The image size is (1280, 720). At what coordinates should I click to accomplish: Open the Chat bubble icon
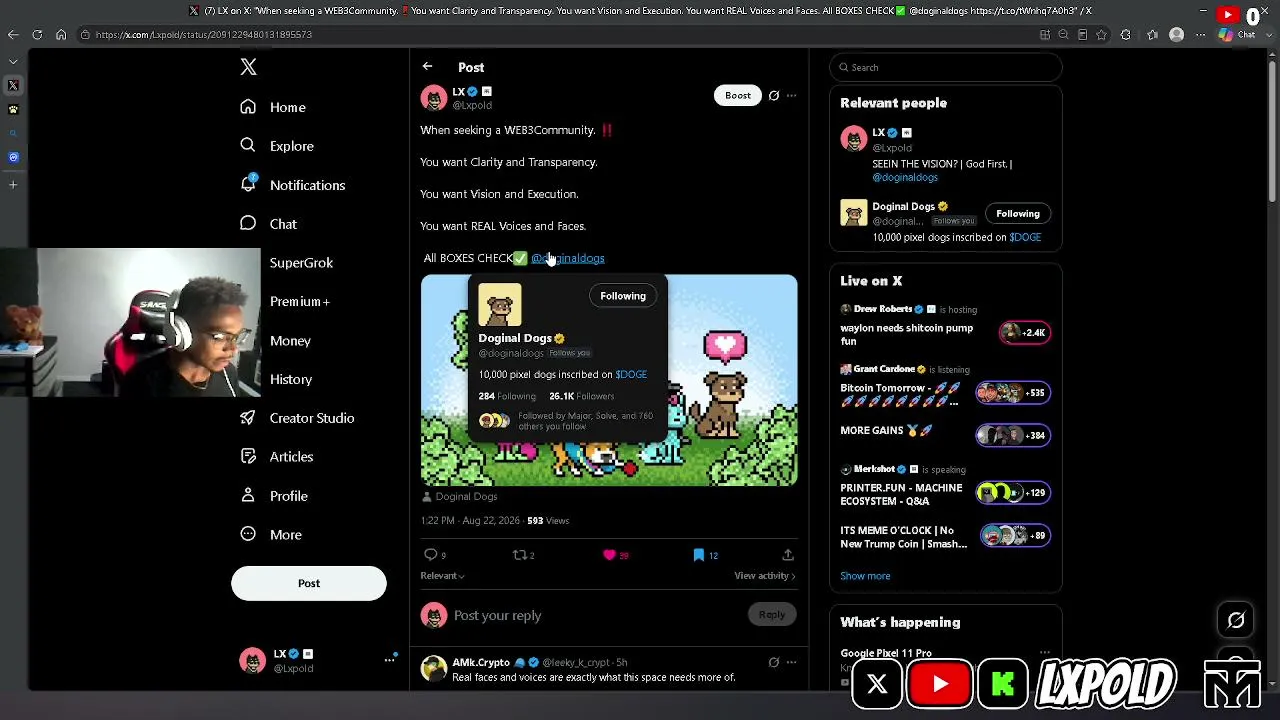click(x=248, y=223)
